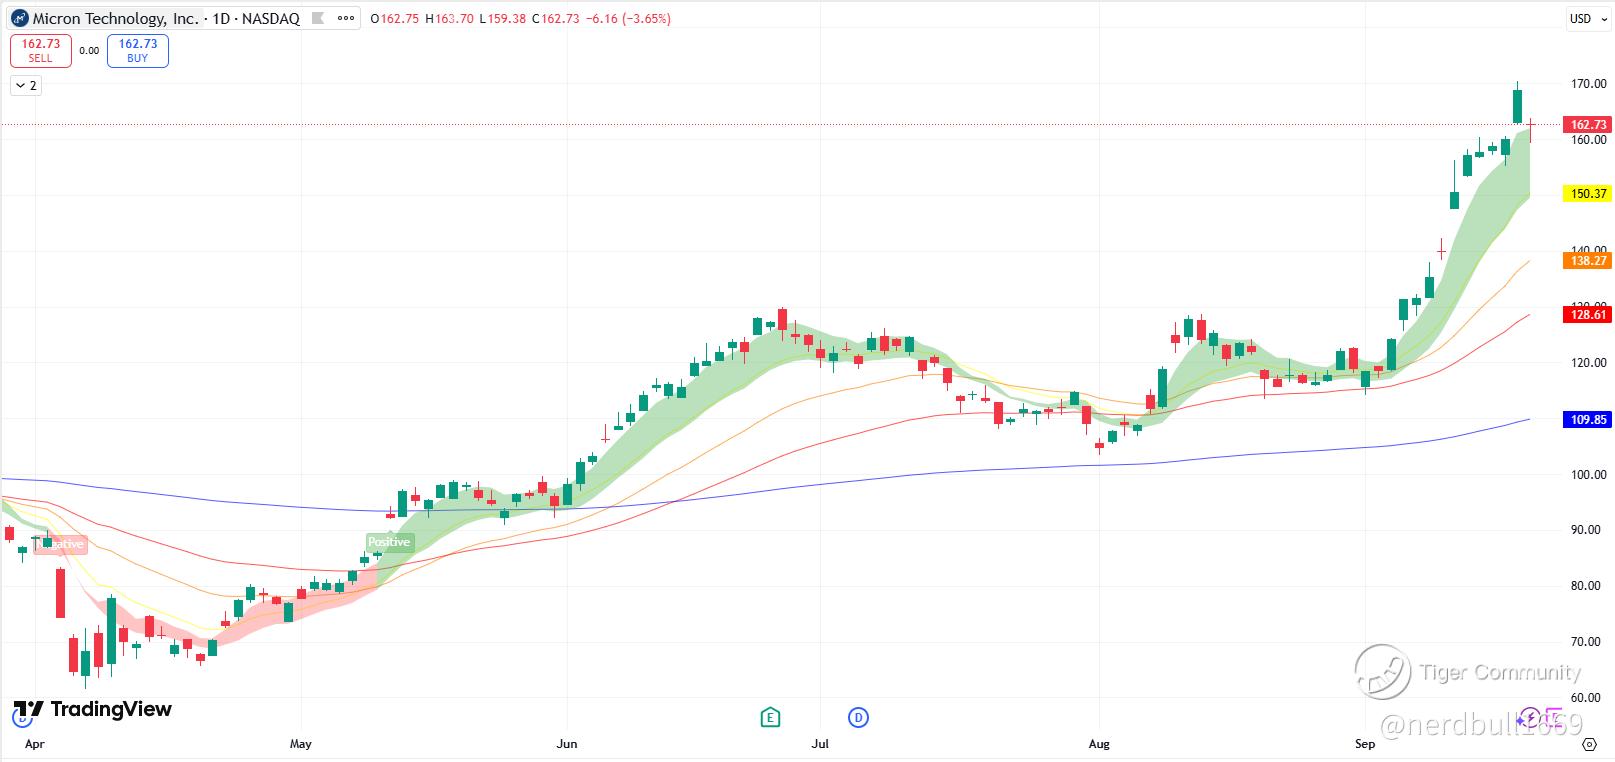Viewport: 1615px width, 762px height.
Task: Open the green E earnings marker
Action: tap(769, 717)
